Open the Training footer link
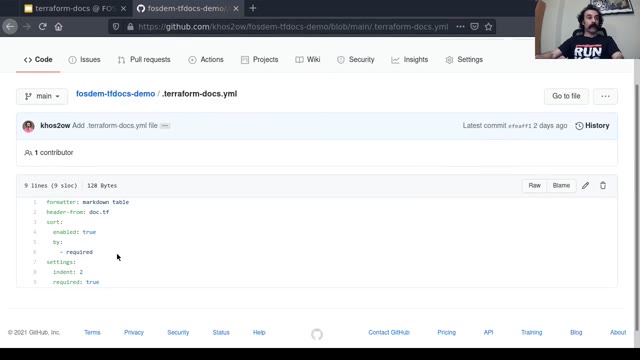This screenshot has width=640, height=360. [x=531, y=333]
